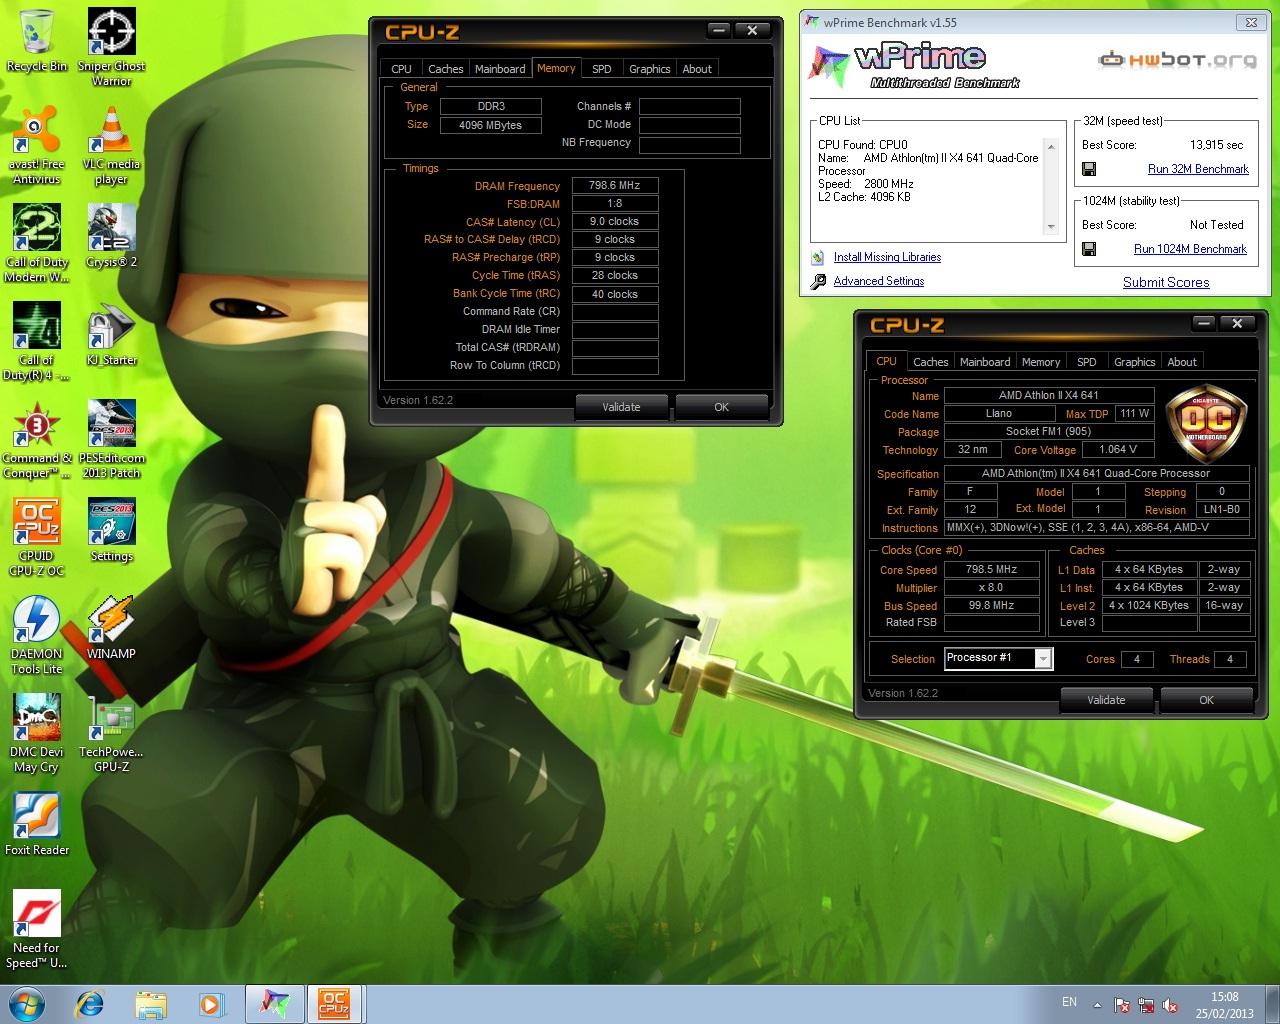Open About tab in lower CPU-Z window
The width and height of the screenshot is (1280, 1024).
click(x=1182, y=362)
